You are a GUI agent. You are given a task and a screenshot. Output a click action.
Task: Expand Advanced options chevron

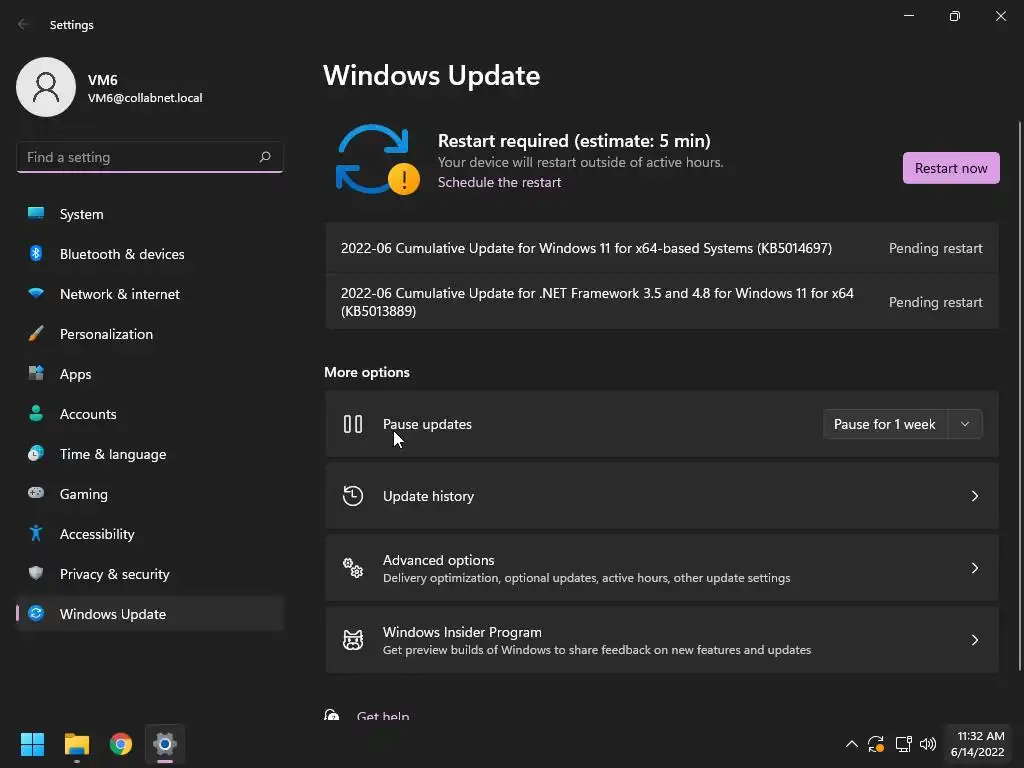[x=975, y=568]
